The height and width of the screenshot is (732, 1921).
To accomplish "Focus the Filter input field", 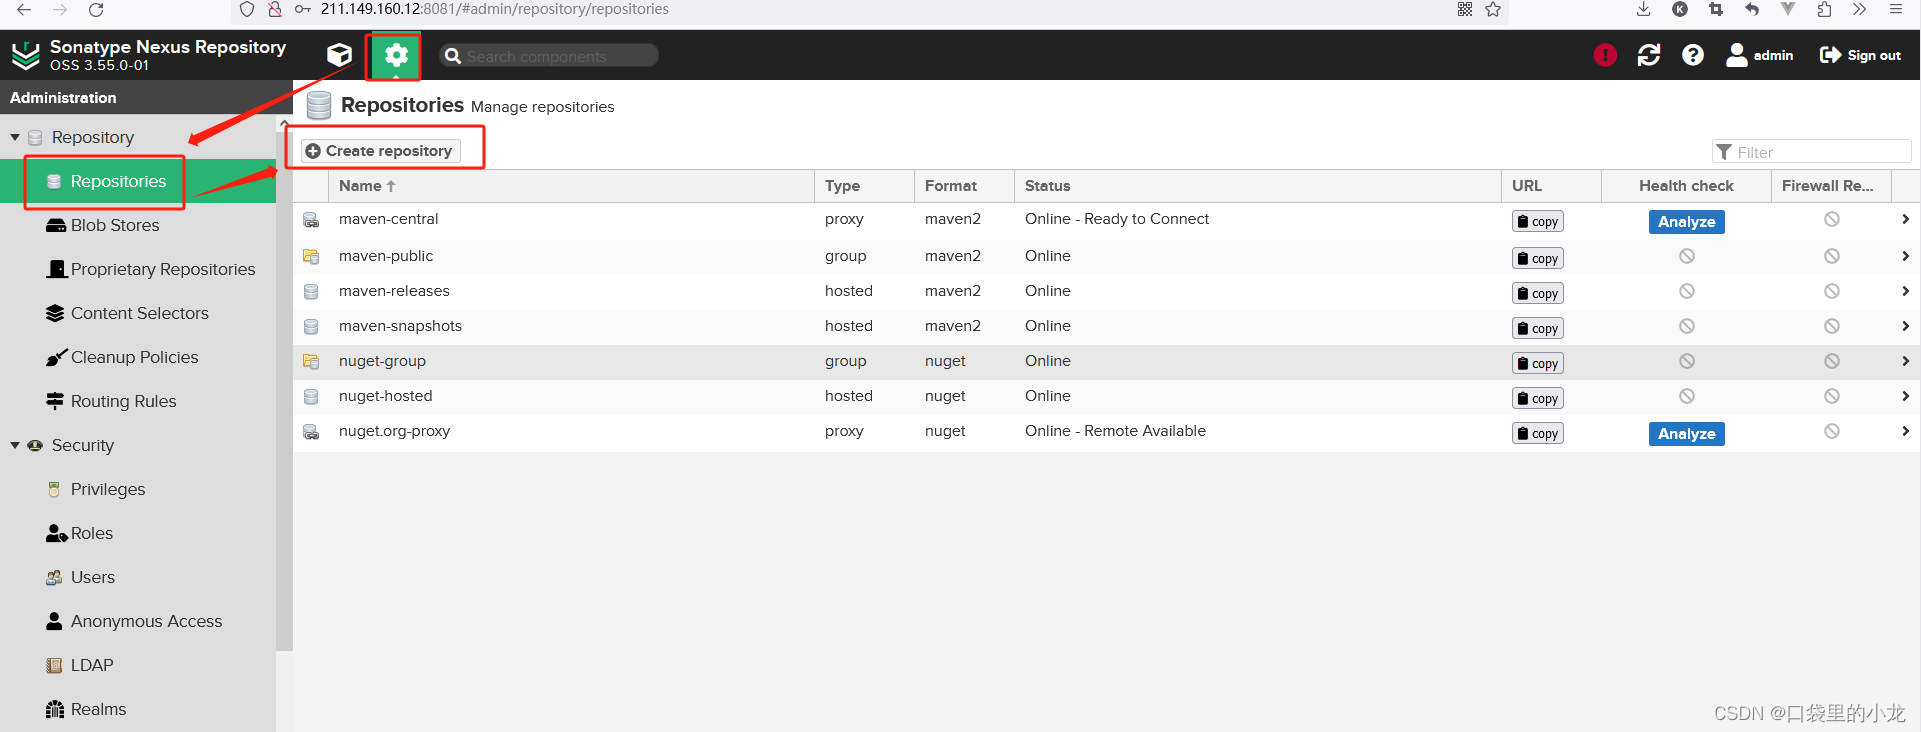I will click(x=1812, y=152).
